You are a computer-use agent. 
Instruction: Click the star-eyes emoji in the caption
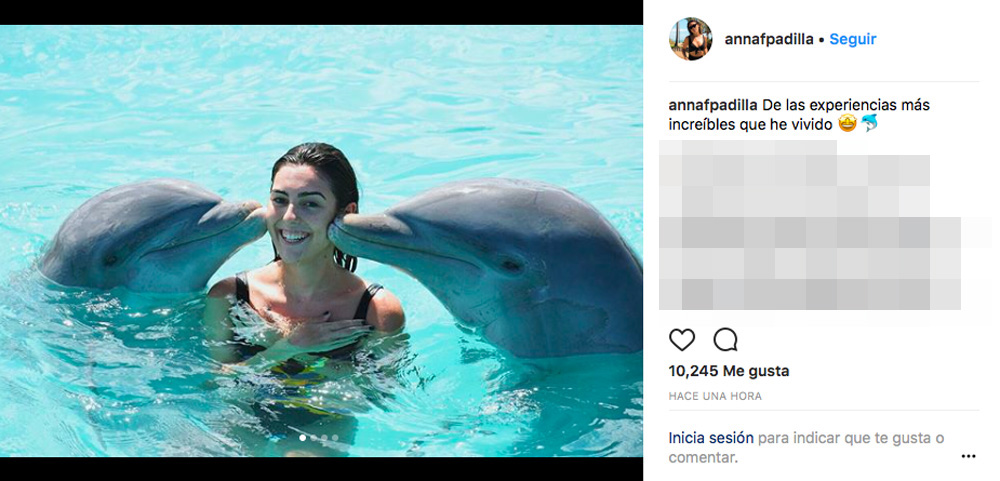click(x=848, y=124)
